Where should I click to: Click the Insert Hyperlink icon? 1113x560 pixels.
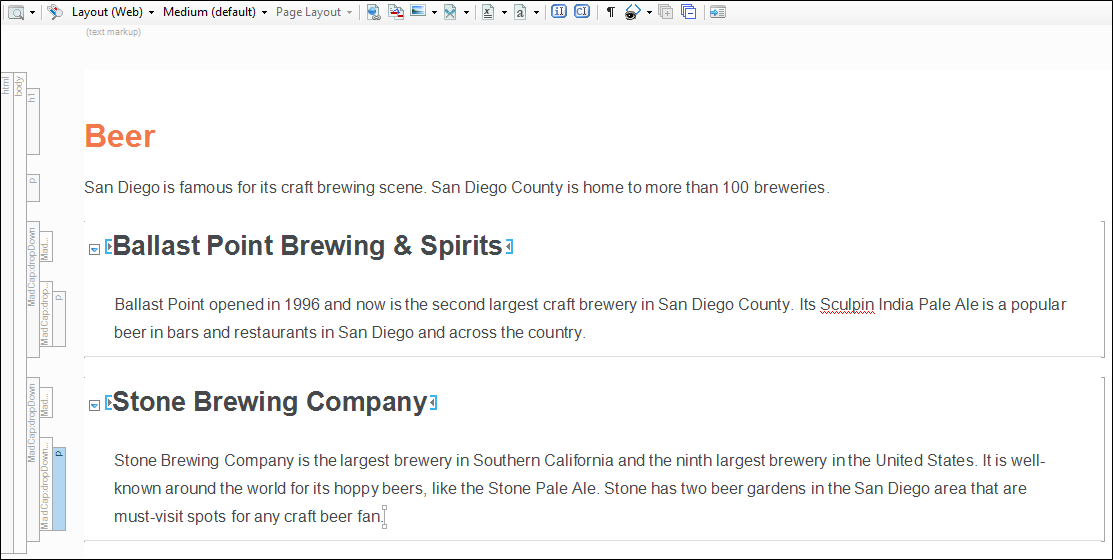point(373,12)
